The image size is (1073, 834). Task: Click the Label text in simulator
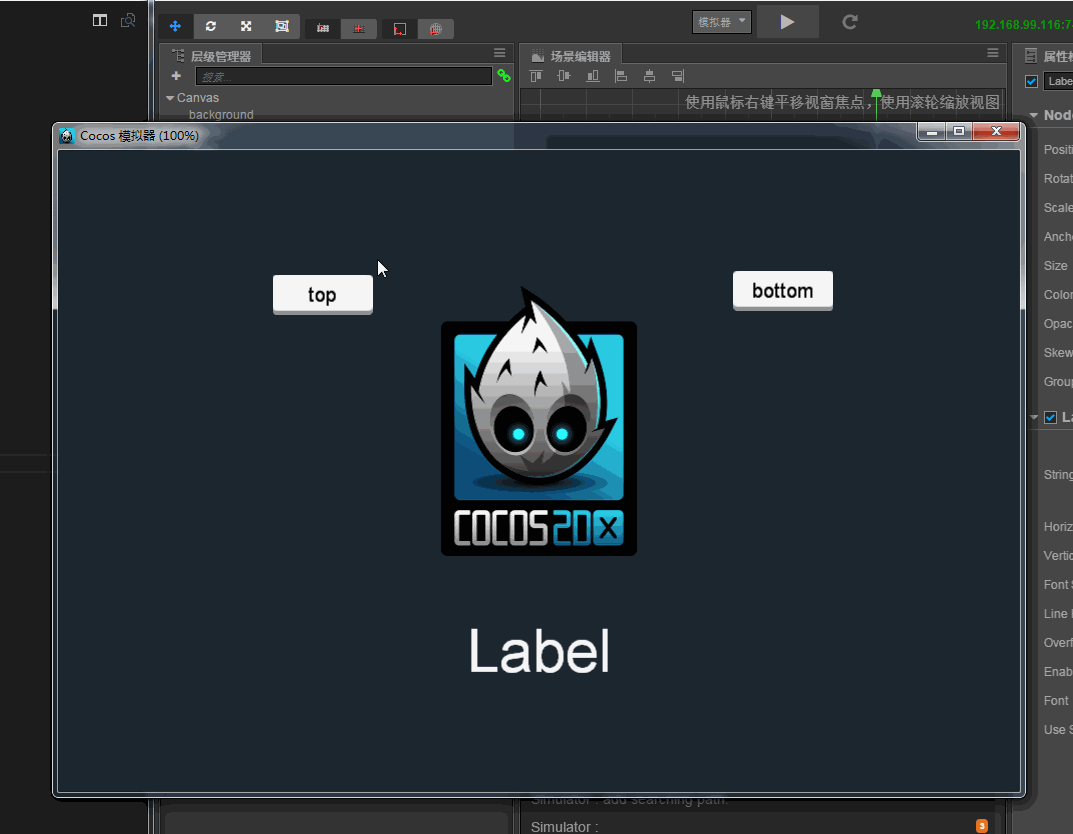(539, 651)
